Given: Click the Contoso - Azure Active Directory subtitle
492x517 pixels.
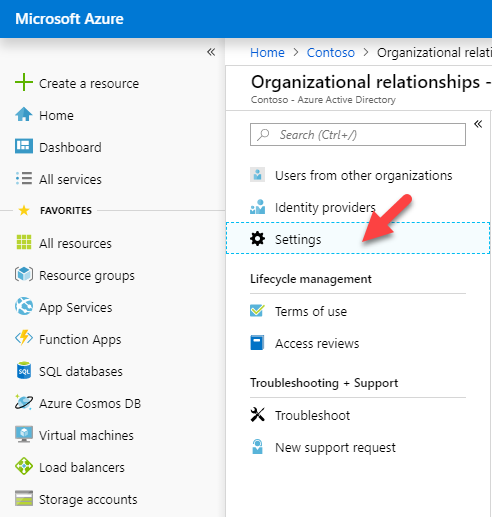Looking at the screenshot, I should 323,99.
